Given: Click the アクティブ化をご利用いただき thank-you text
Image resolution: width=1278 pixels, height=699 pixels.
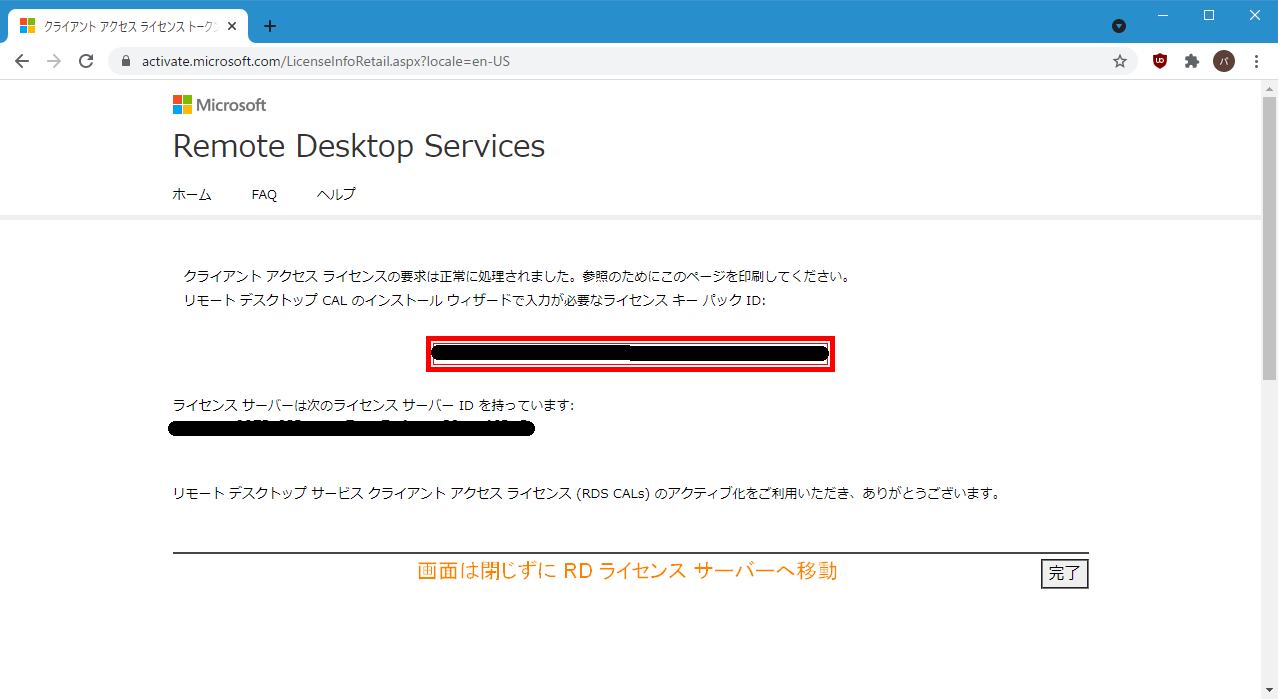Looking at the screenshot, I should point(587,493).
